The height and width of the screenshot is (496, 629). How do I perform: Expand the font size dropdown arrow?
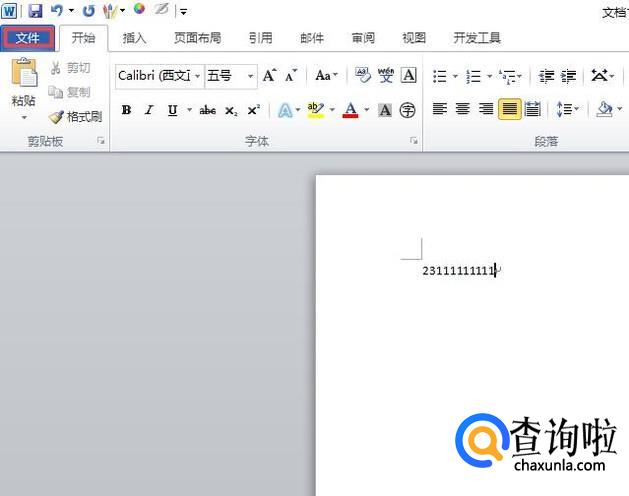pyautogui.click(x=250, y=76)
